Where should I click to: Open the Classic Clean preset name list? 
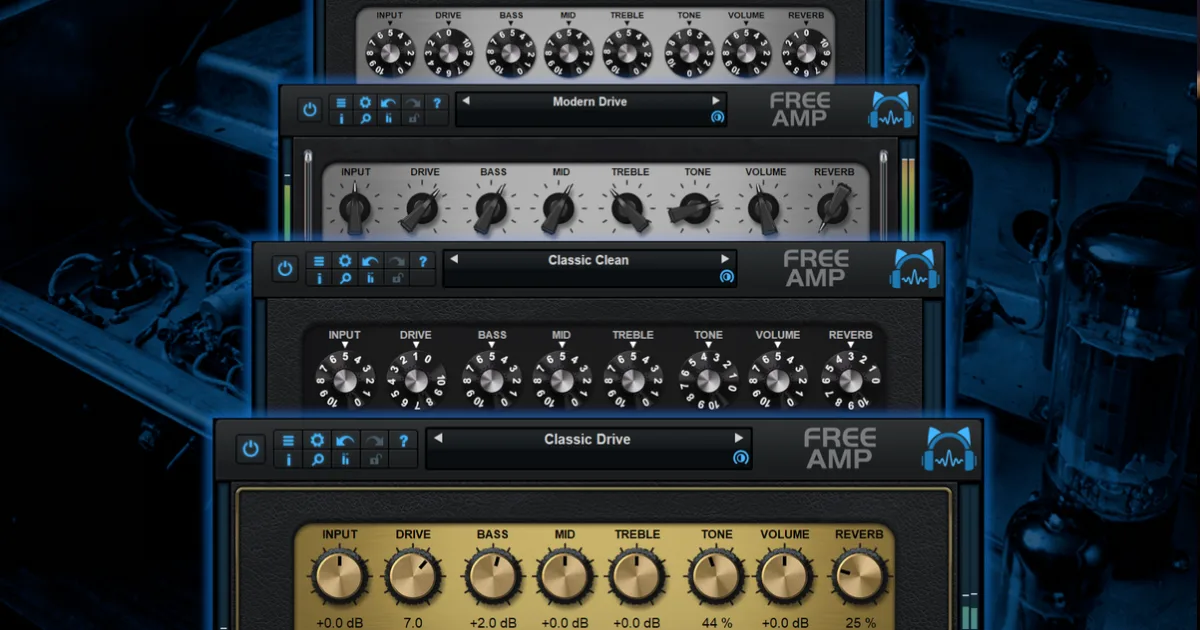(x=588, y=260)
